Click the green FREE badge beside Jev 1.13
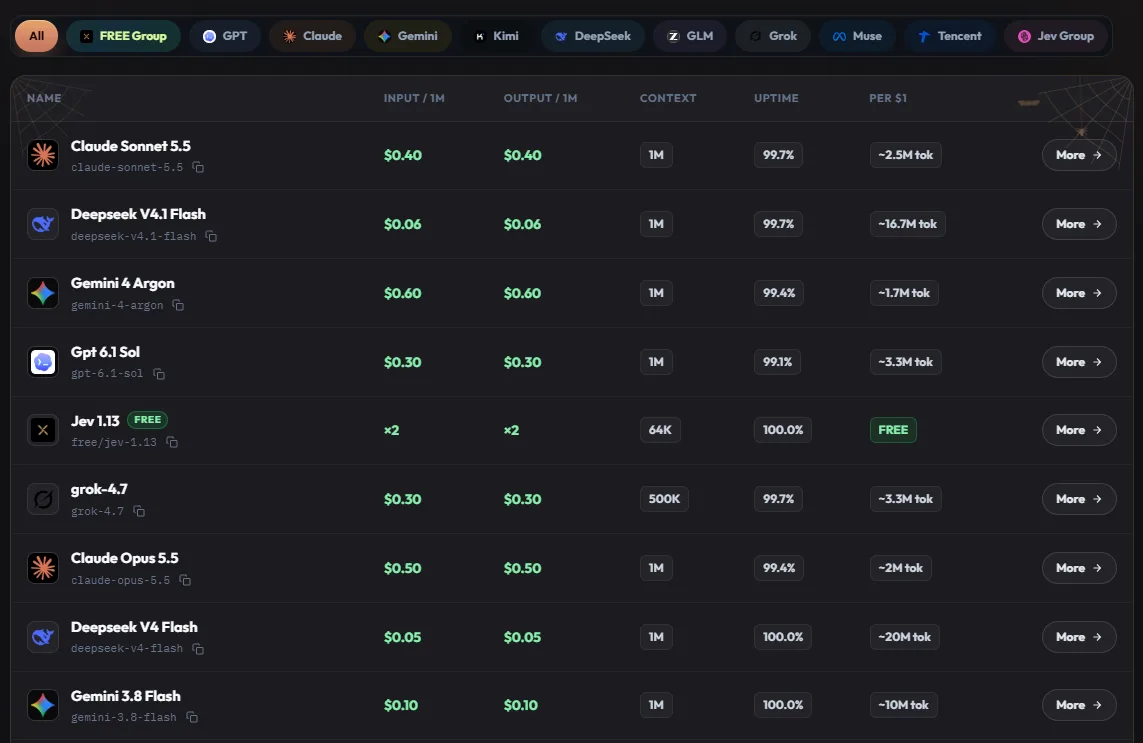 147,420
